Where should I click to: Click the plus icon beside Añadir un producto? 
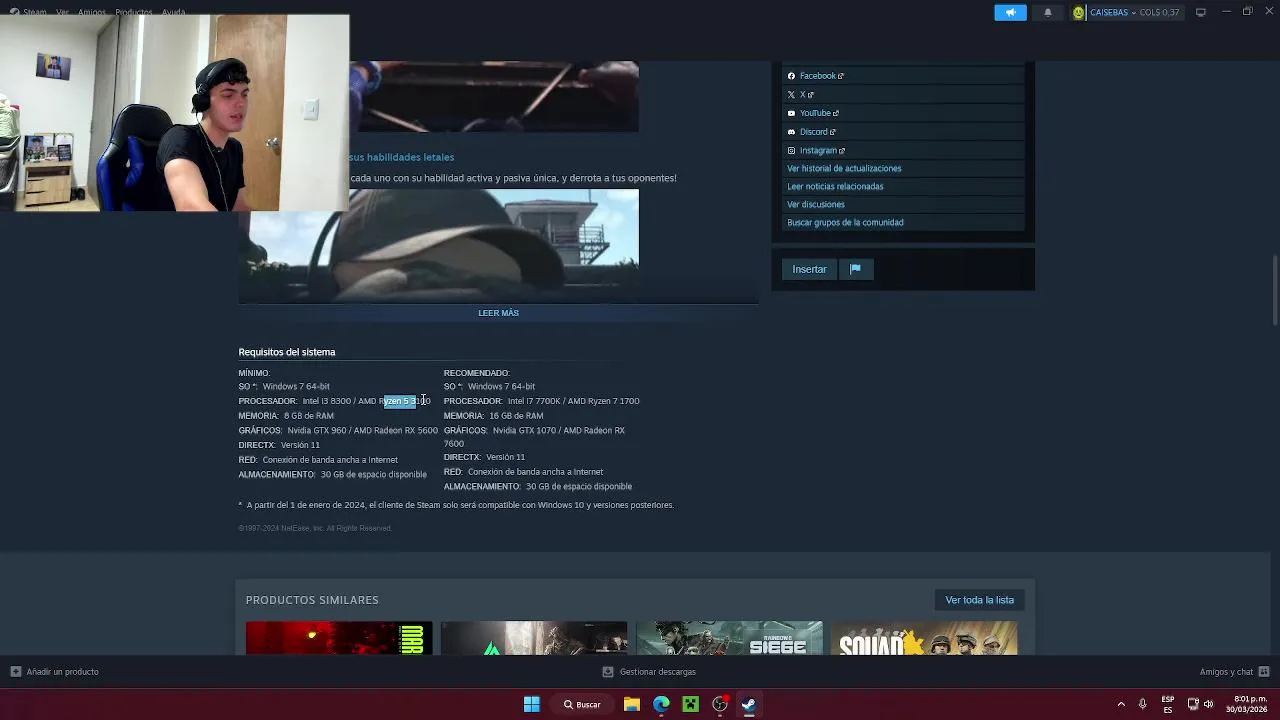[x=15, y=672]
